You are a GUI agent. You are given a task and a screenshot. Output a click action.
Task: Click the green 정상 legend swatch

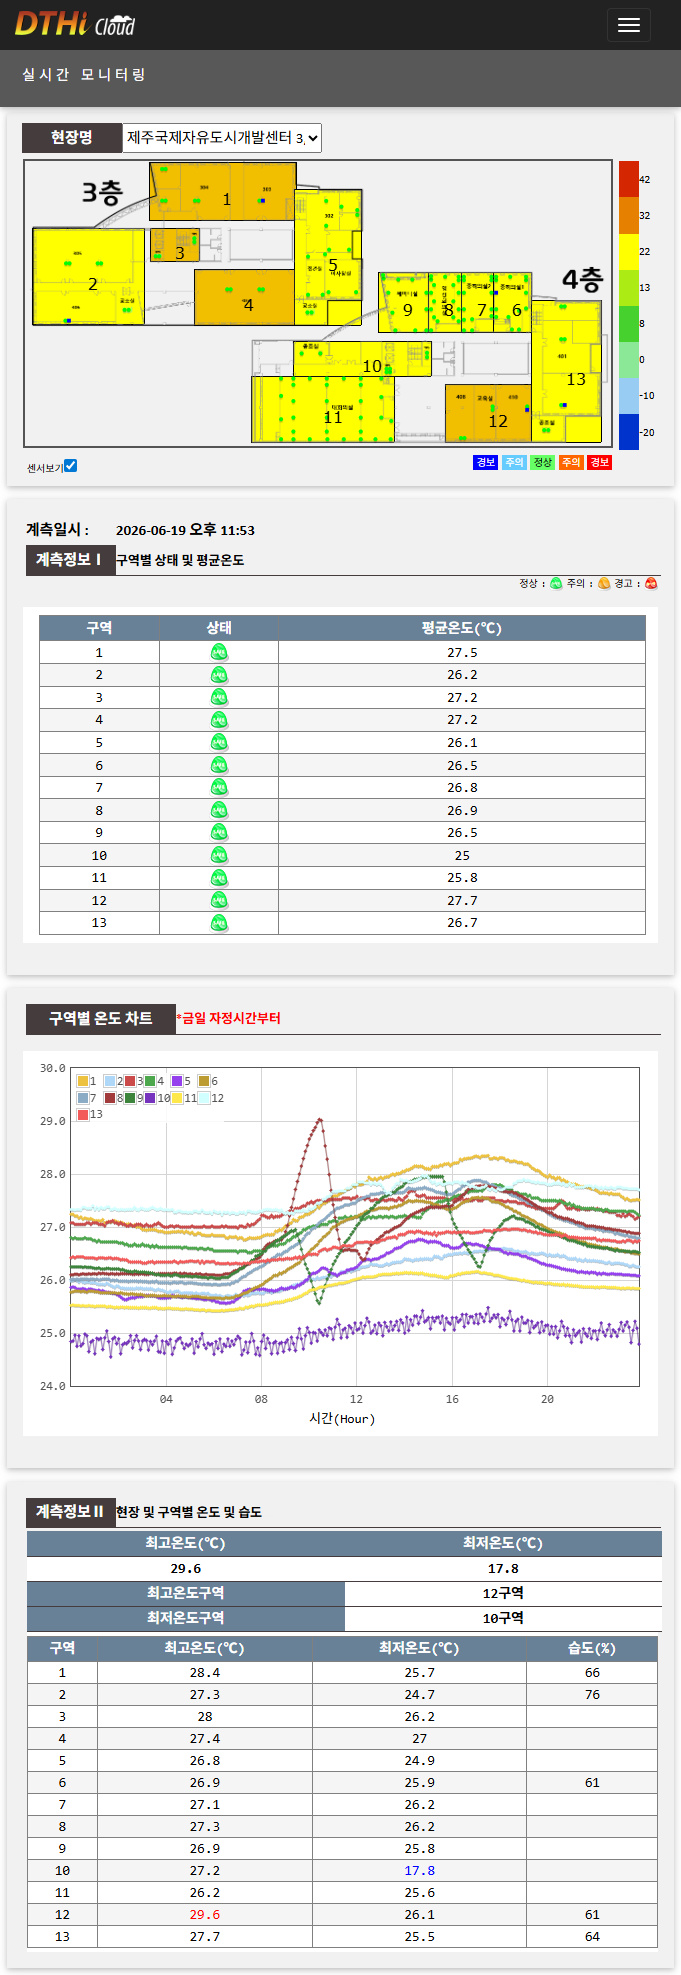pos(542,462)
